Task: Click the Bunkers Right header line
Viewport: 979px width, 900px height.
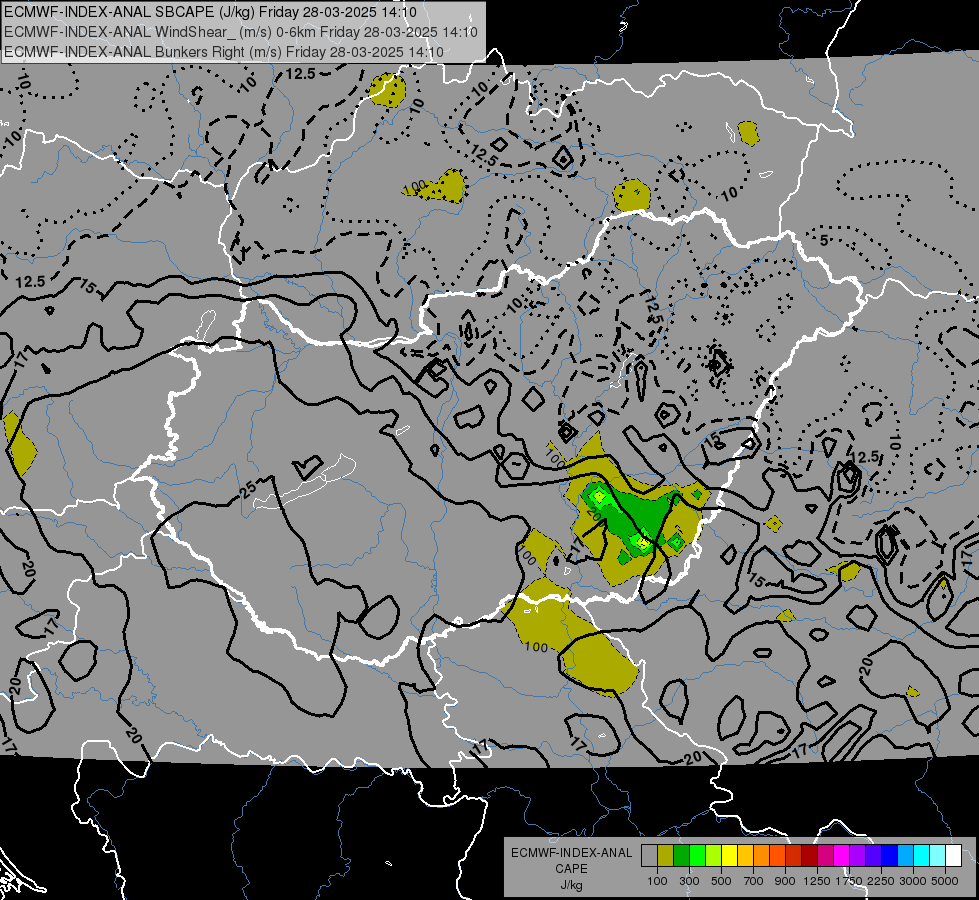Action: 224,52
